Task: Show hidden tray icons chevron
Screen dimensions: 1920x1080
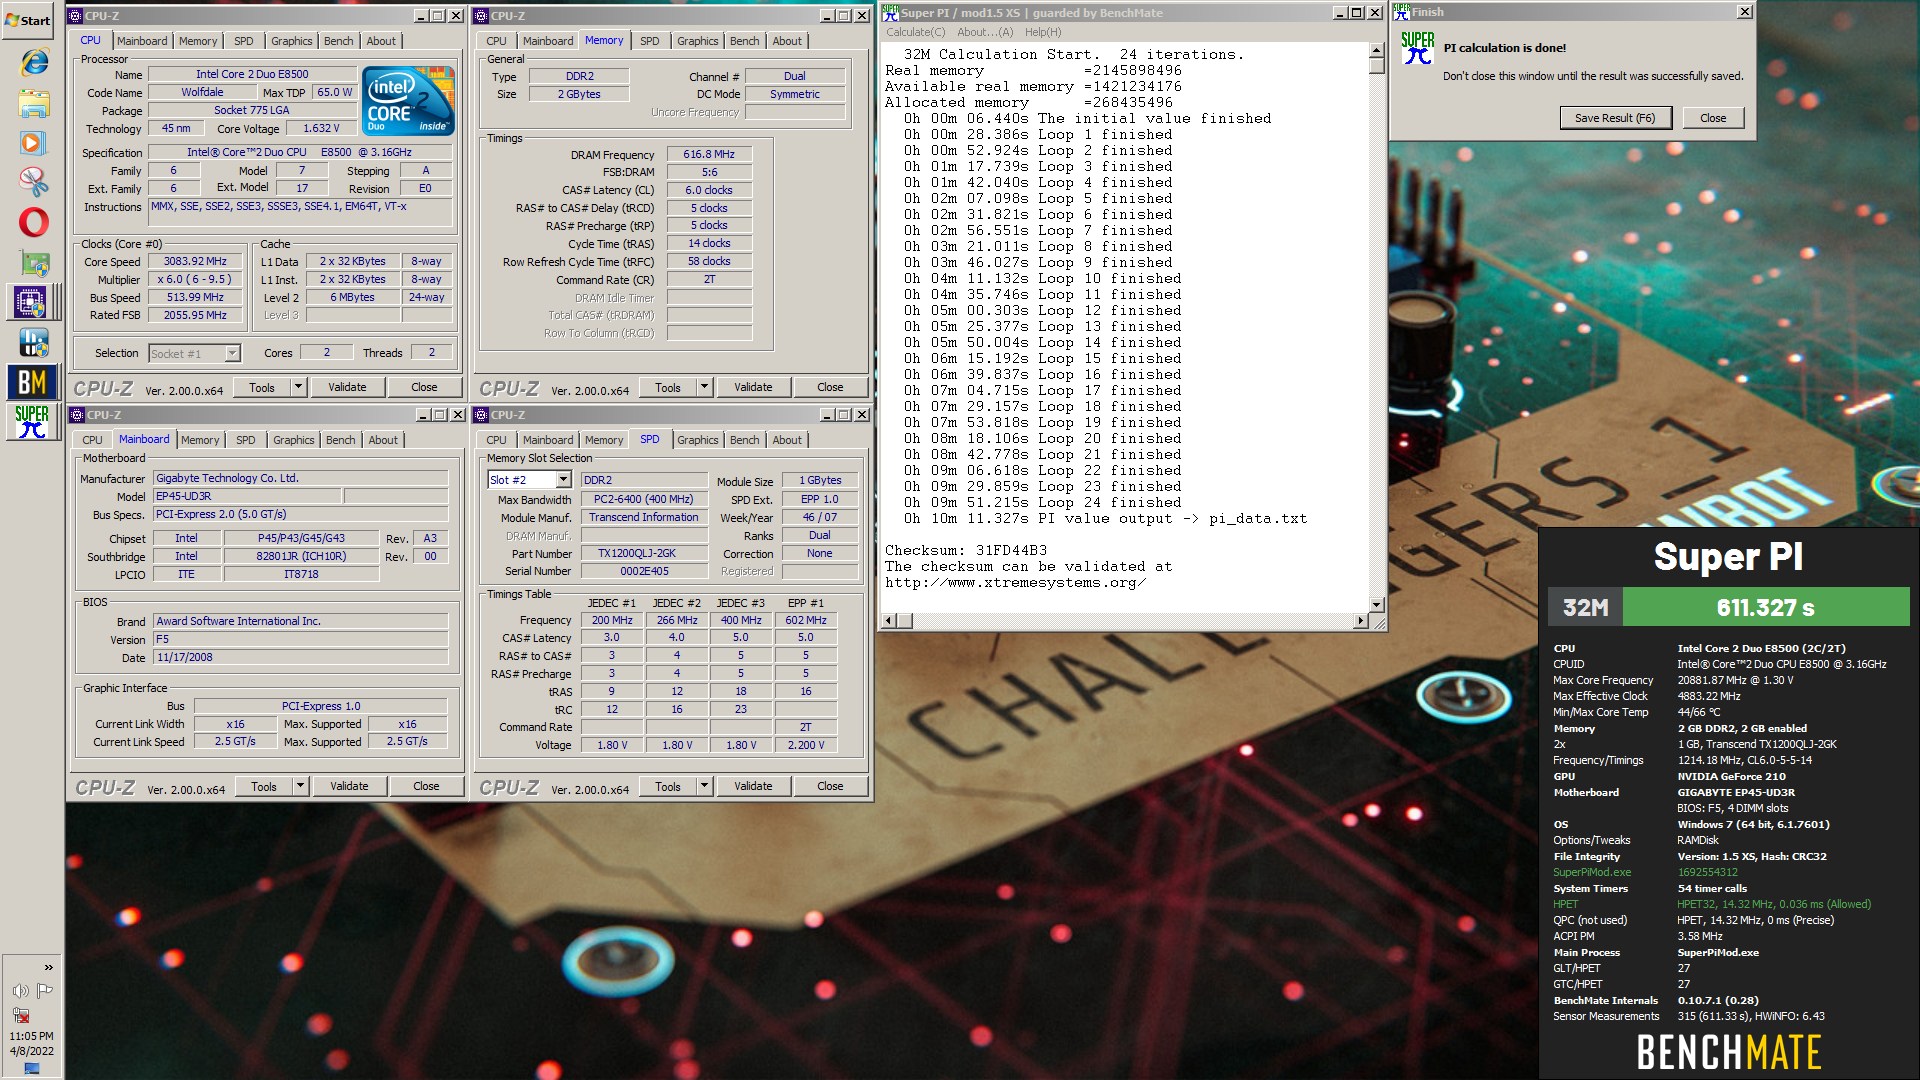Action: (x=48, y=967)
